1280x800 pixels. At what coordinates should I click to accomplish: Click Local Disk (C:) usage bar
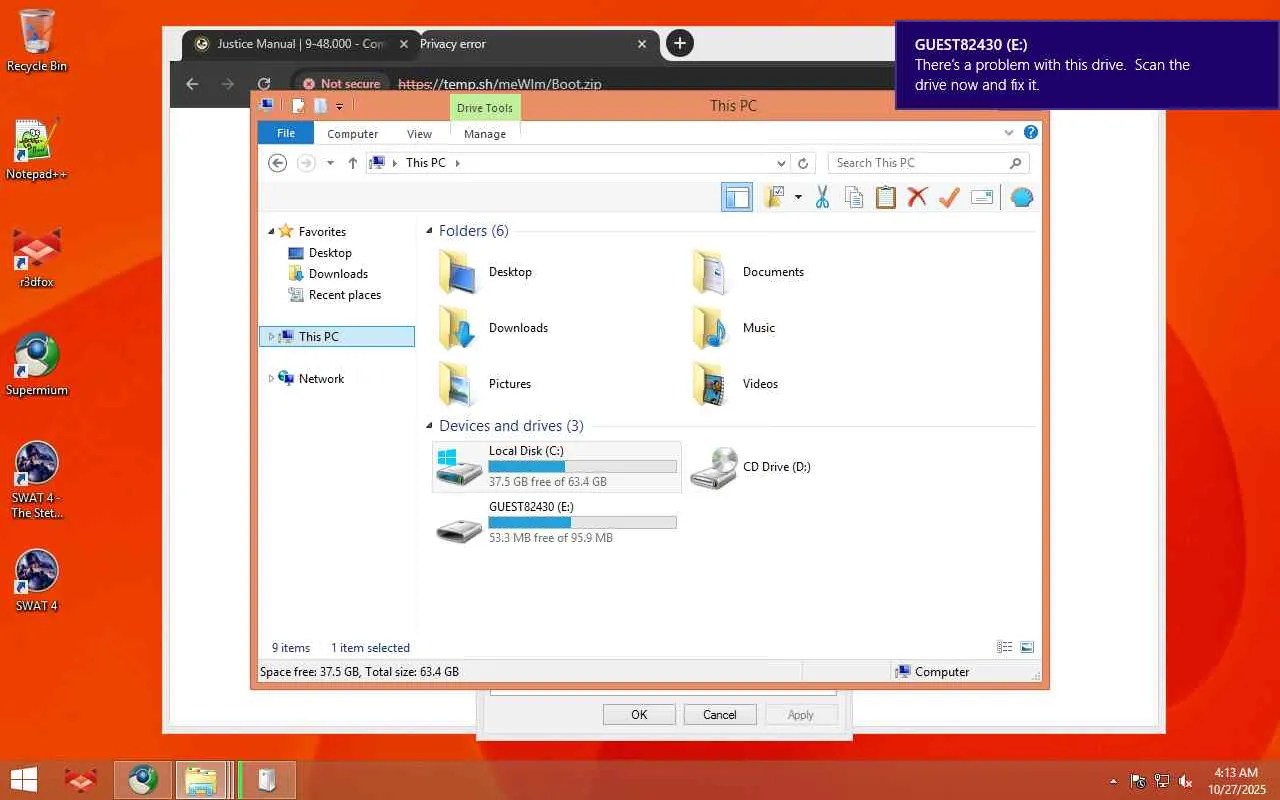pos(582,467)
